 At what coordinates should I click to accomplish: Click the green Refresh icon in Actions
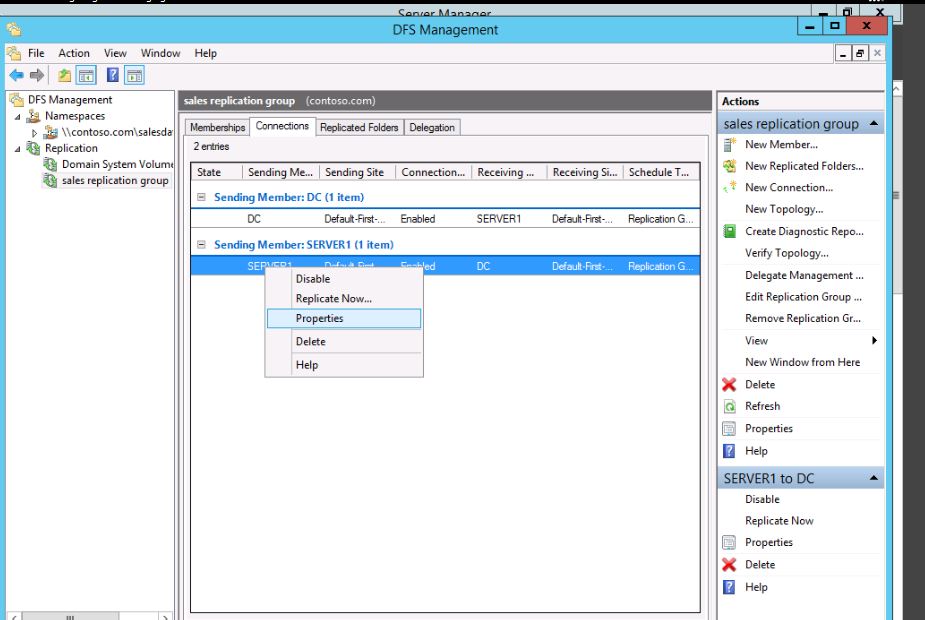click(x=730, y=407)
